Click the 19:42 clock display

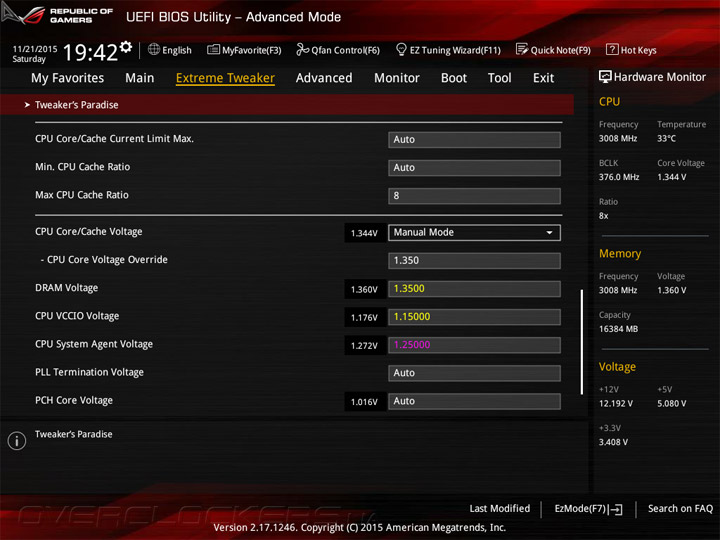pyautogui.click(x=90, y=52)
